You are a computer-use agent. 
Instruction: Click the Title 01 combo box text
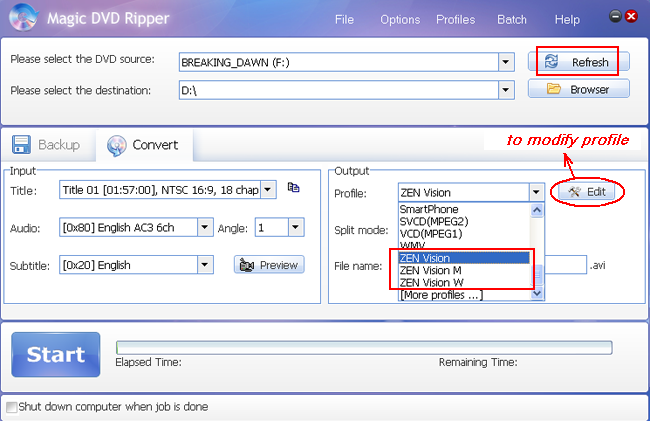tap(160, 190)
